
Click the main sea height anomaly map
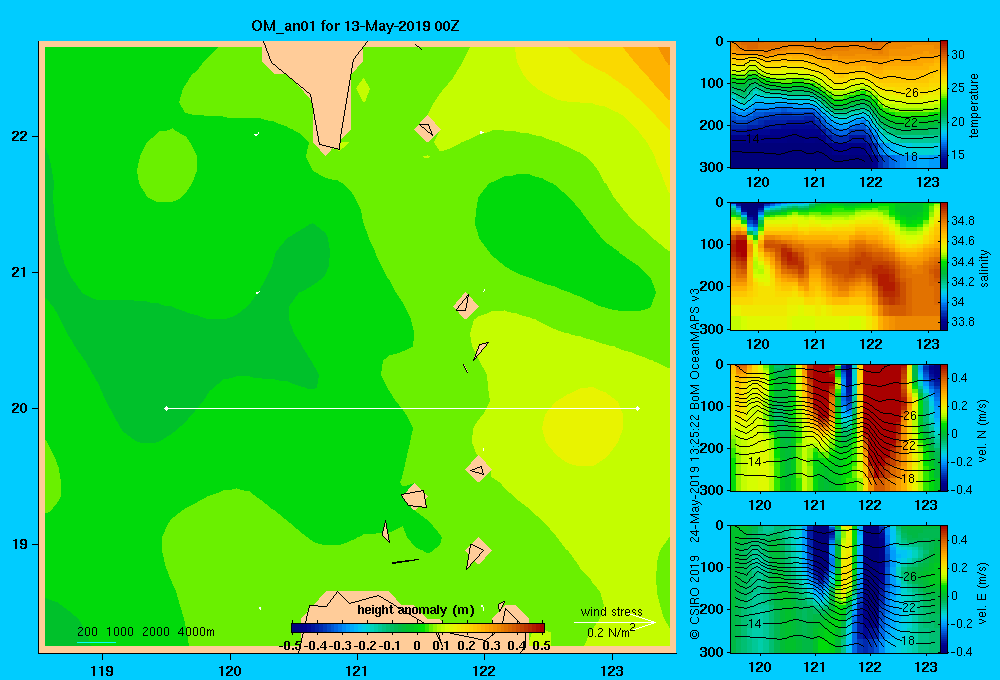(x=357, y=346)
